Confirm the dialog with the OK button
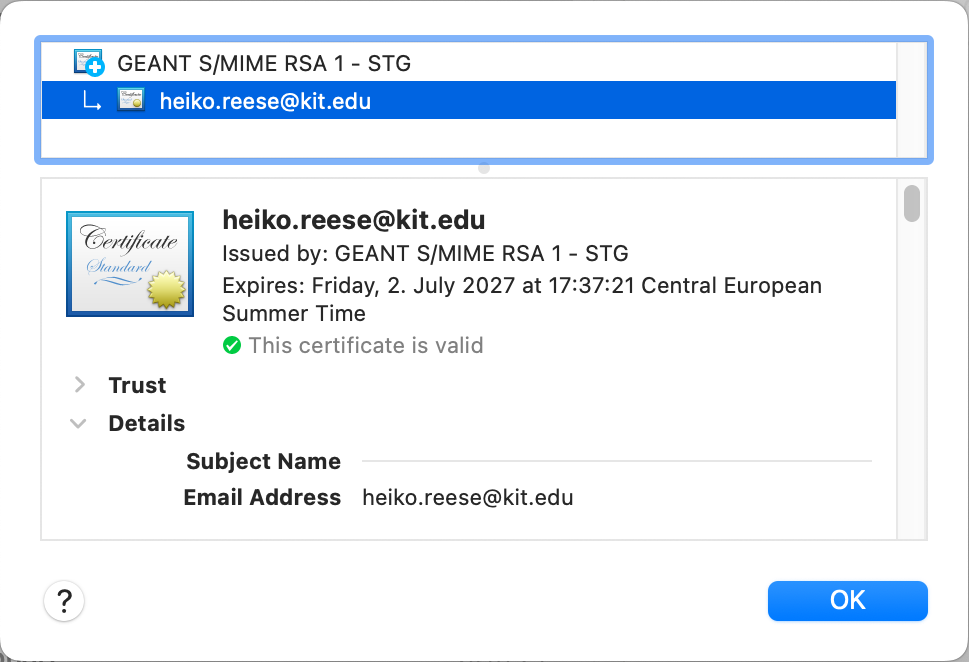This screenshot has width=969, height=662. tap(847, 601)
